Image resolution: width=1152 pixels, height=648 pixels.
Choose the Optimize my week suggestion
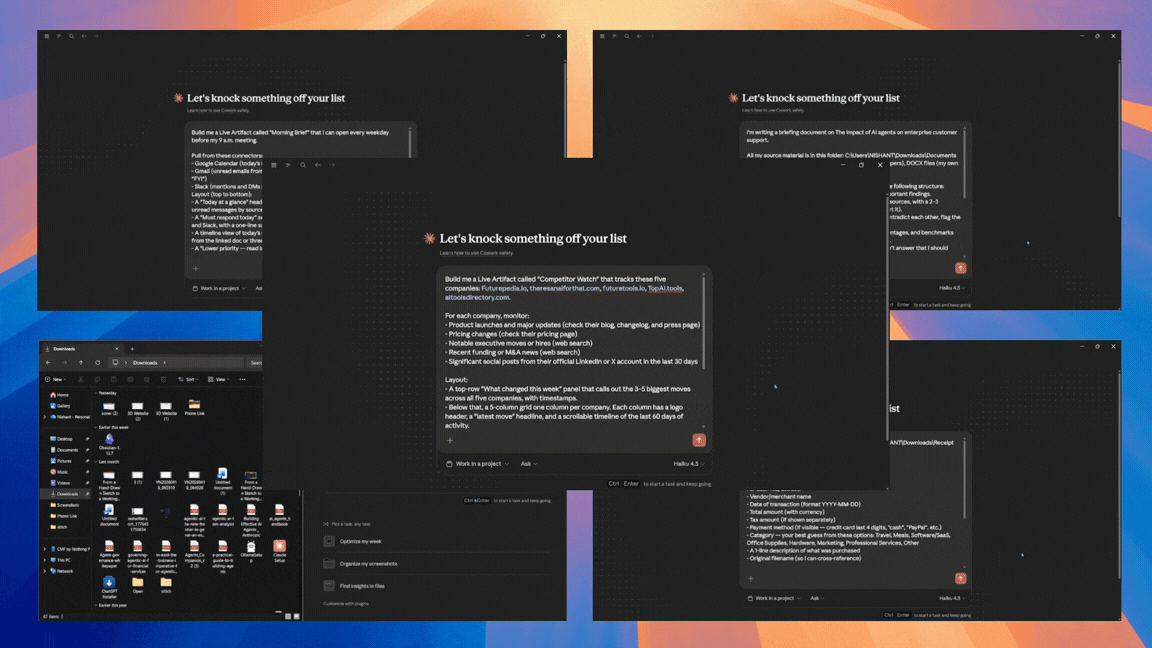pyautogui.click(x=436, y=541)
